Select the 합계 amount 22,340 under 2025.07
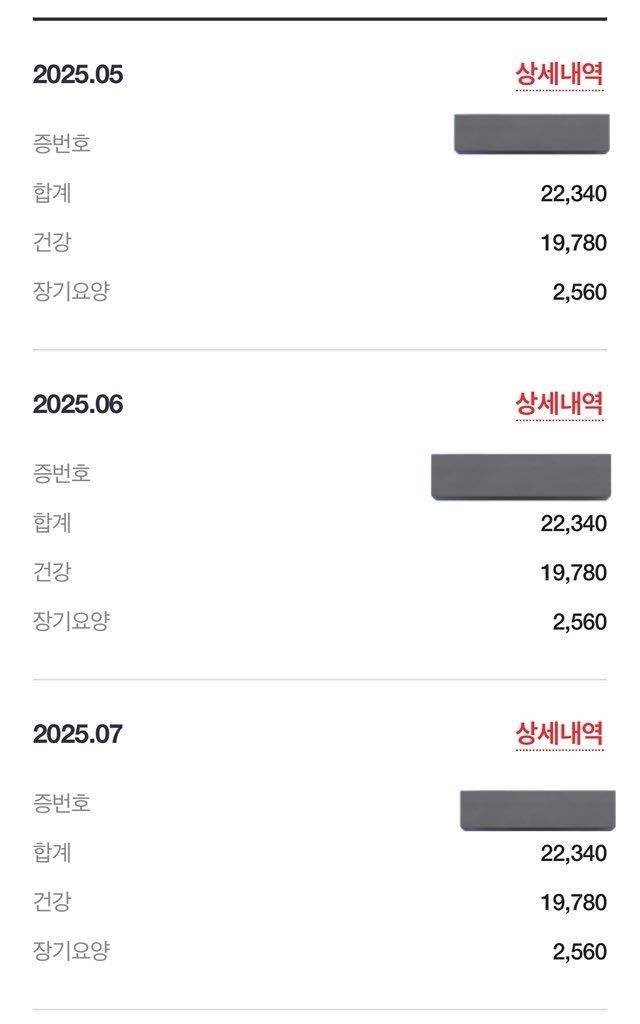Screen dimensions: 640x1024 point(573,854)
